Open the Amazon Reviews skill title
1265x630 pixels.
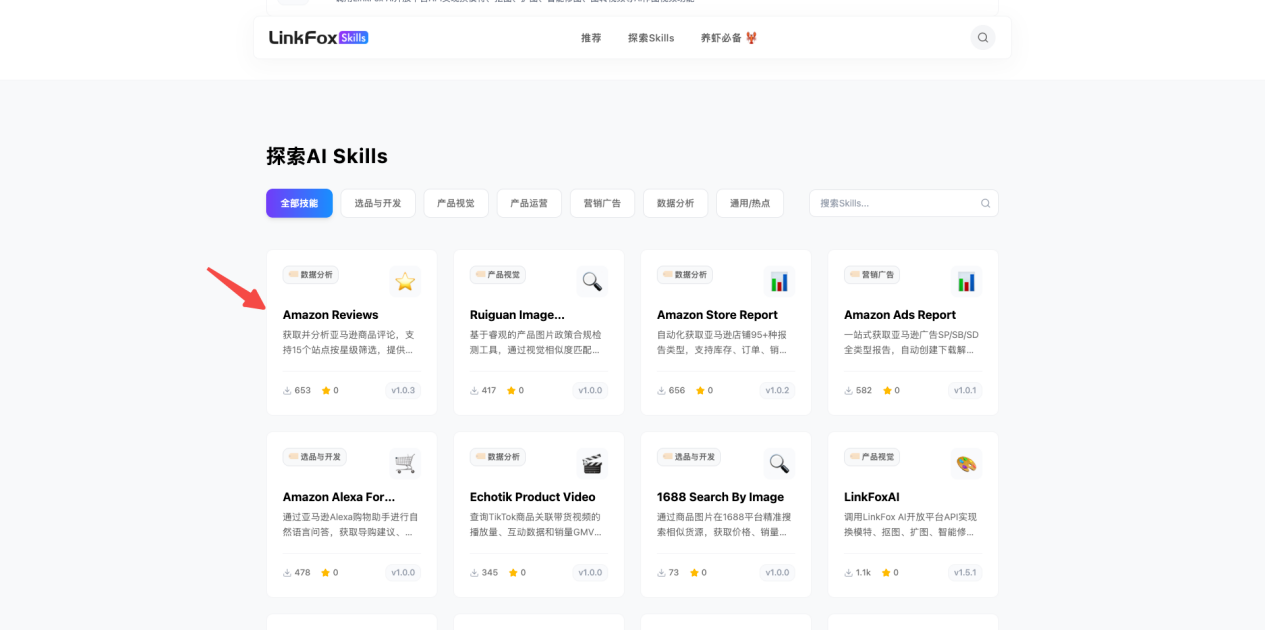[330, 315]
